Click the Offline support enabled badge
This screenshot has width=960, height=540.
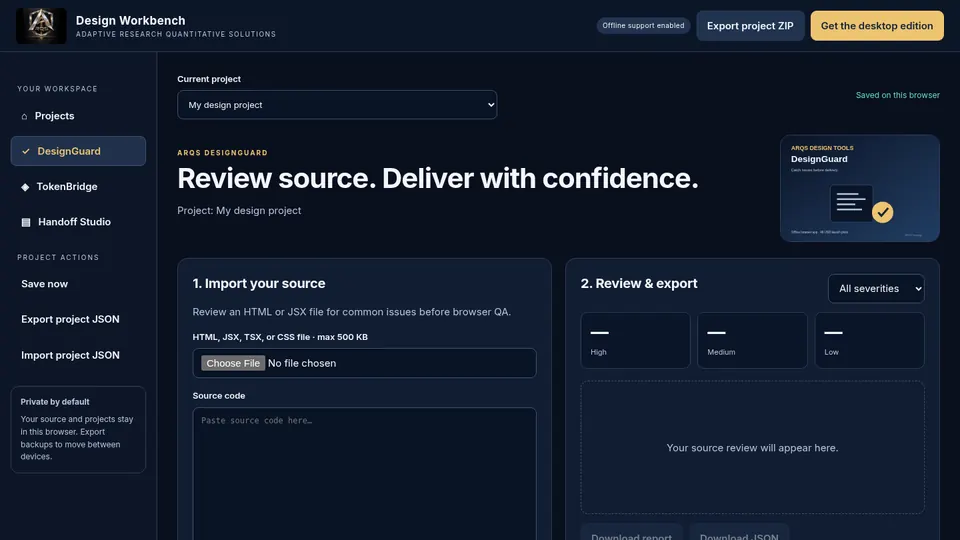pyautogui.click(x=643, y=26)
